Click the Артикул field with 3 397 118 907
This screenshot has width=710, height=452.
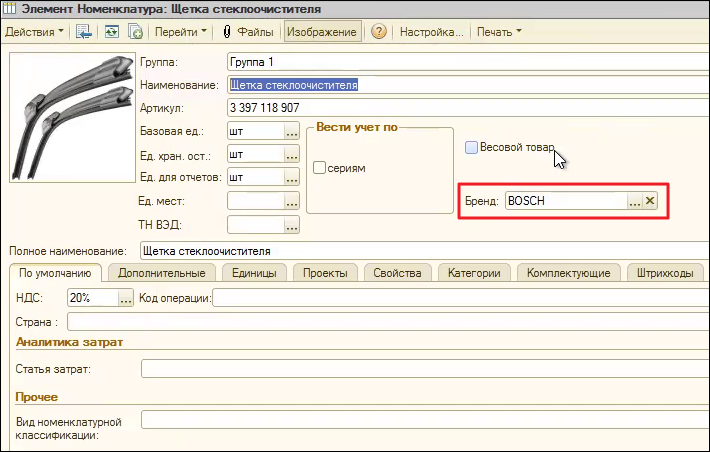(x=468, y=108)
